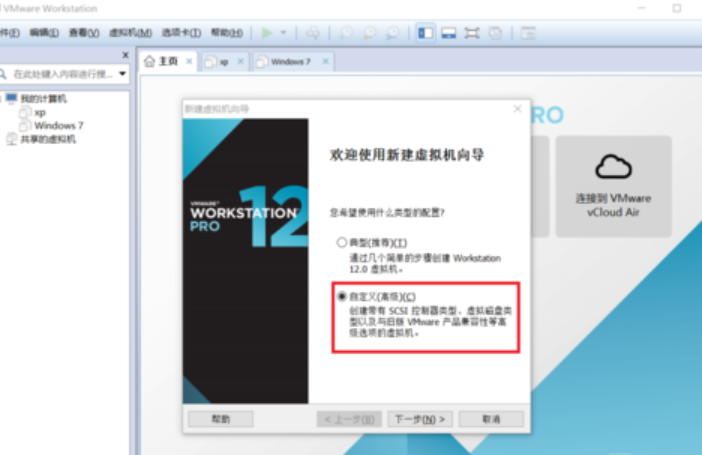Click the 帮助 button in wizard
The width and height of the screenshot is (702, 455).
pyautogui.click(x=221, y=419)
